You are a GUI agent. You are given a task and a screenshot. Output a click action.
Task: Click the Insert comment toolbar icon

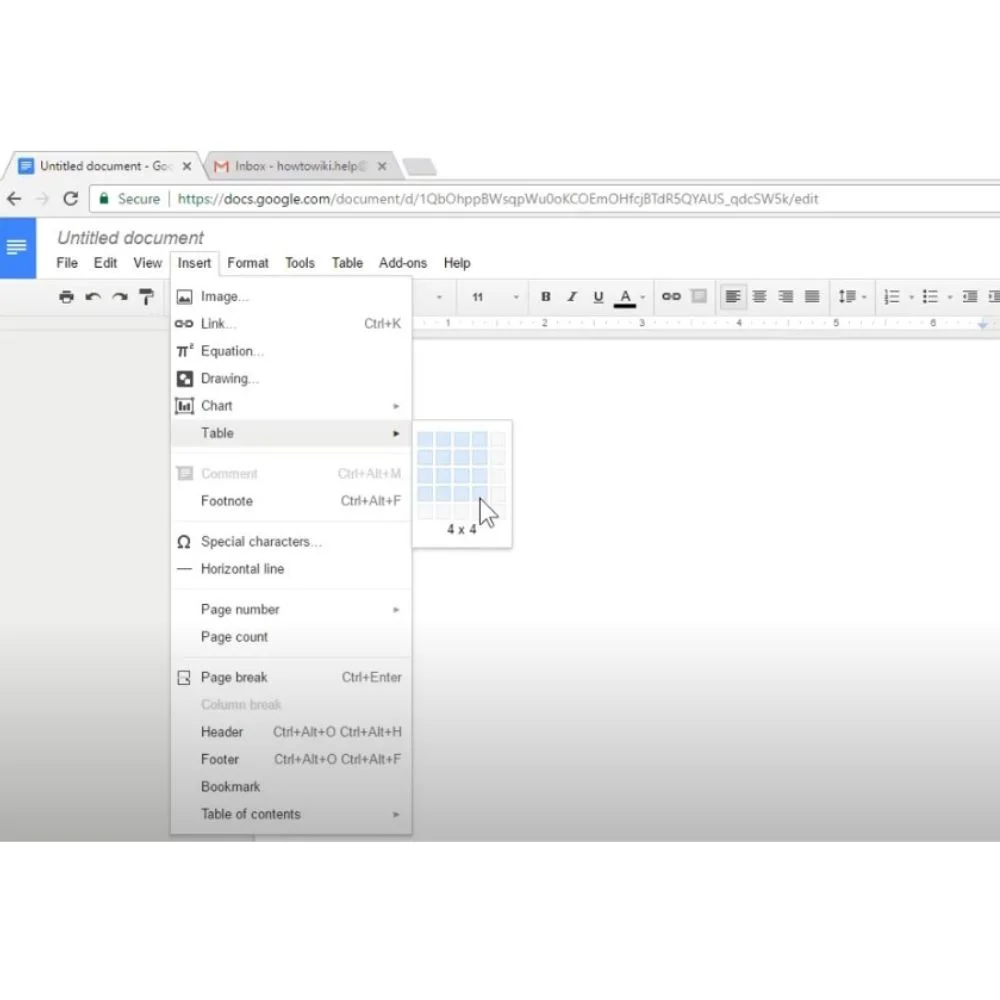(700, 297)
